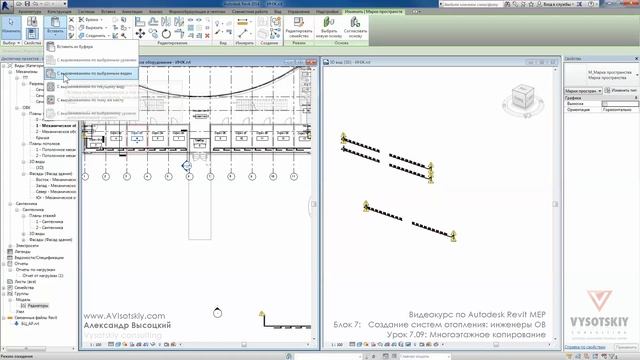The width and height of the screenshot is (640, 360).
Task: Click the Применить button in Properties
Action: point(626,347)
